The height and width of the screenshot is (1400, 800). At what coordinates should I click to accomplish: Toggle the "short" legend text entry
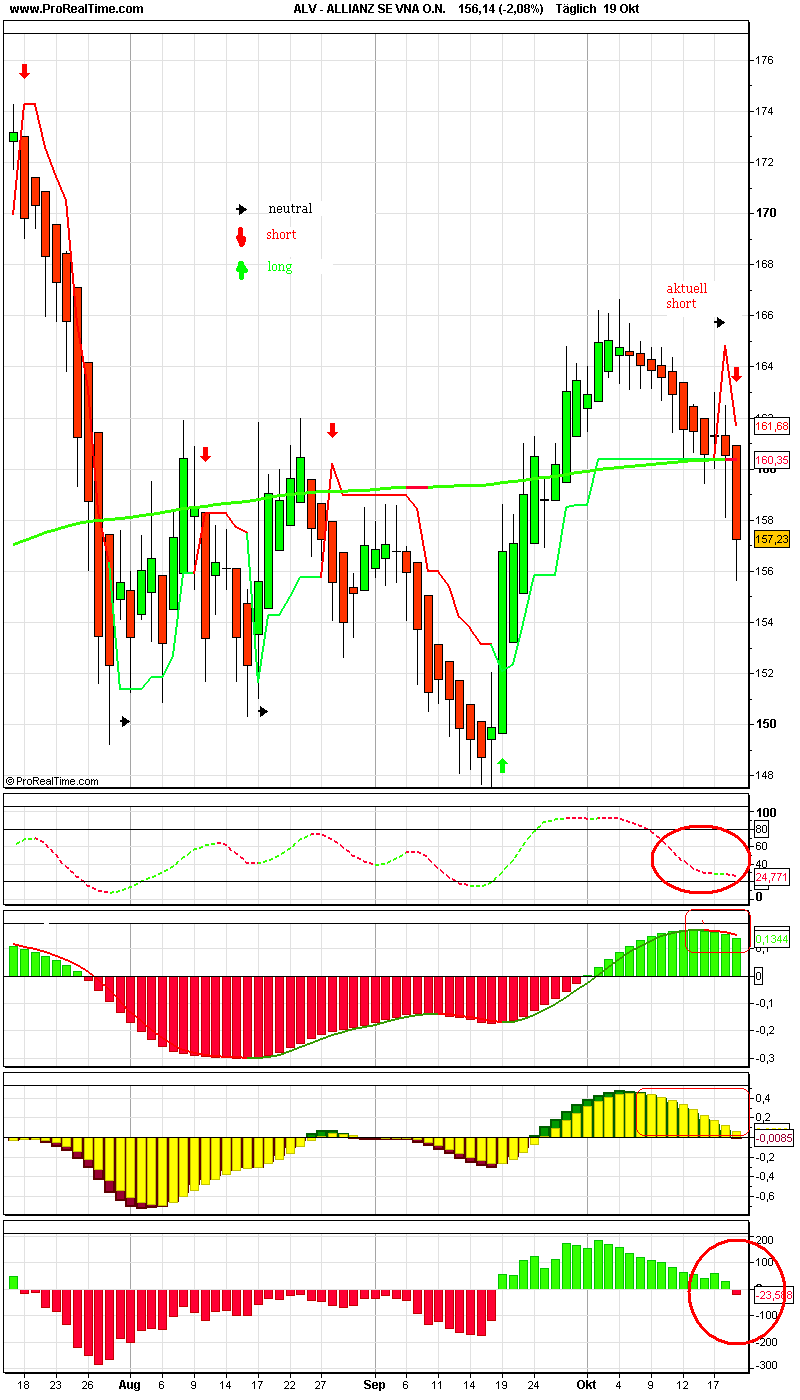[281, 235]
